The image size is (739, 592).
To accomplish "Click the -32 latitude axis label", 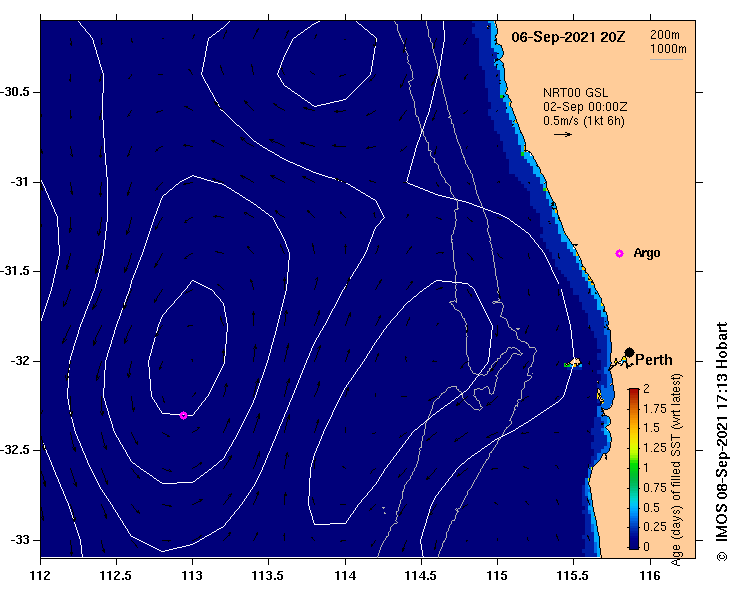I will pos(21,361).
